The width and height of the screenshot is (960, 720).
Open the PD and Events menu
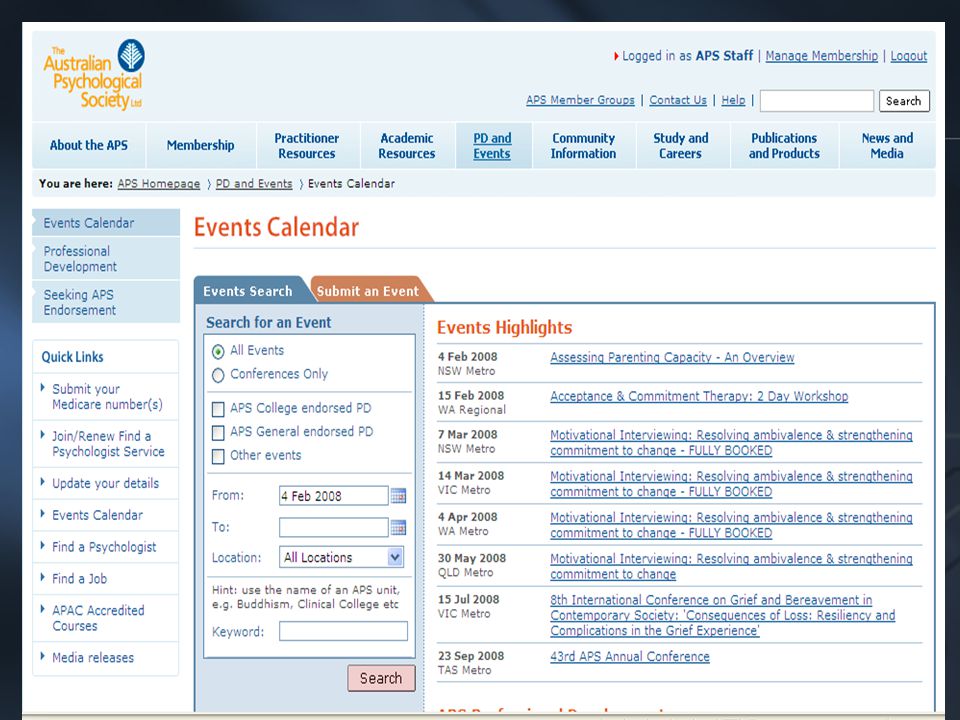pyautogui.click(x=492, y=146)
